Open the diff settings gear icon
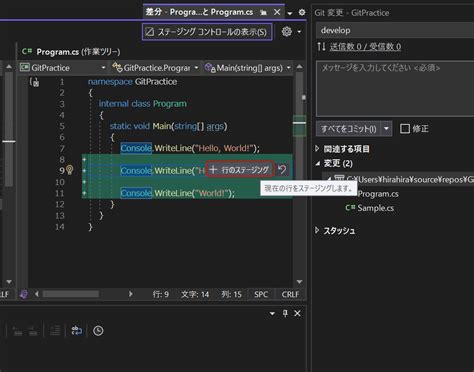 click(x=287, y=32)
